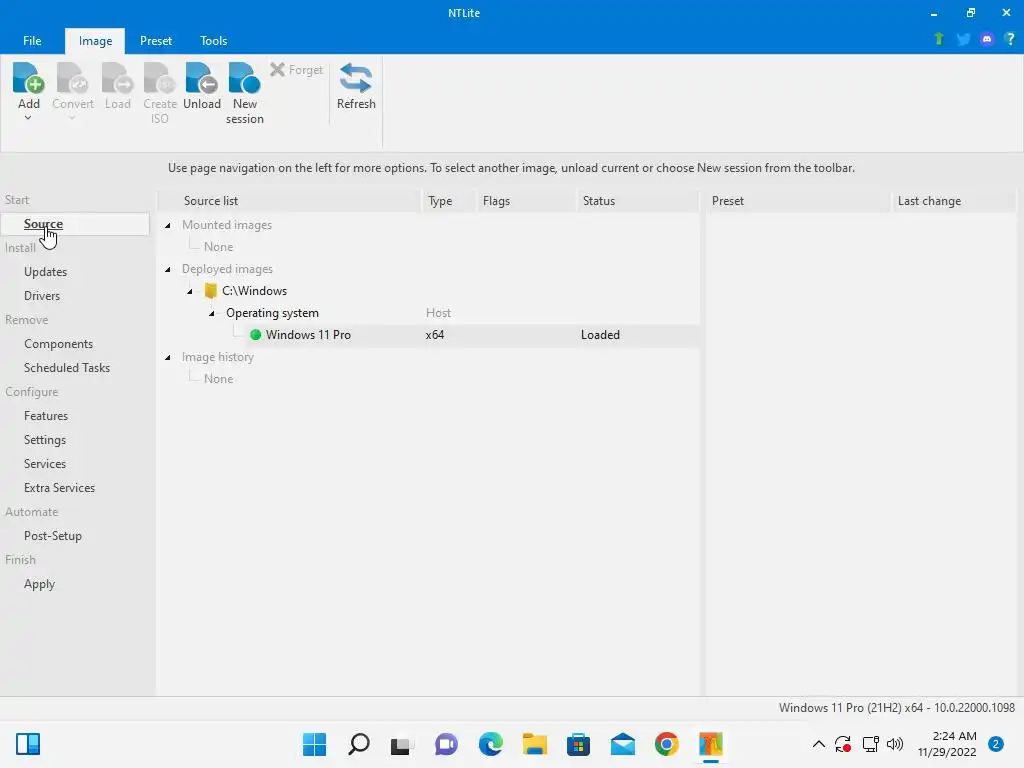This screenshot has width=1024, height=768.
Task: Show hidden tray icons chevron
Action: point(818,744)
